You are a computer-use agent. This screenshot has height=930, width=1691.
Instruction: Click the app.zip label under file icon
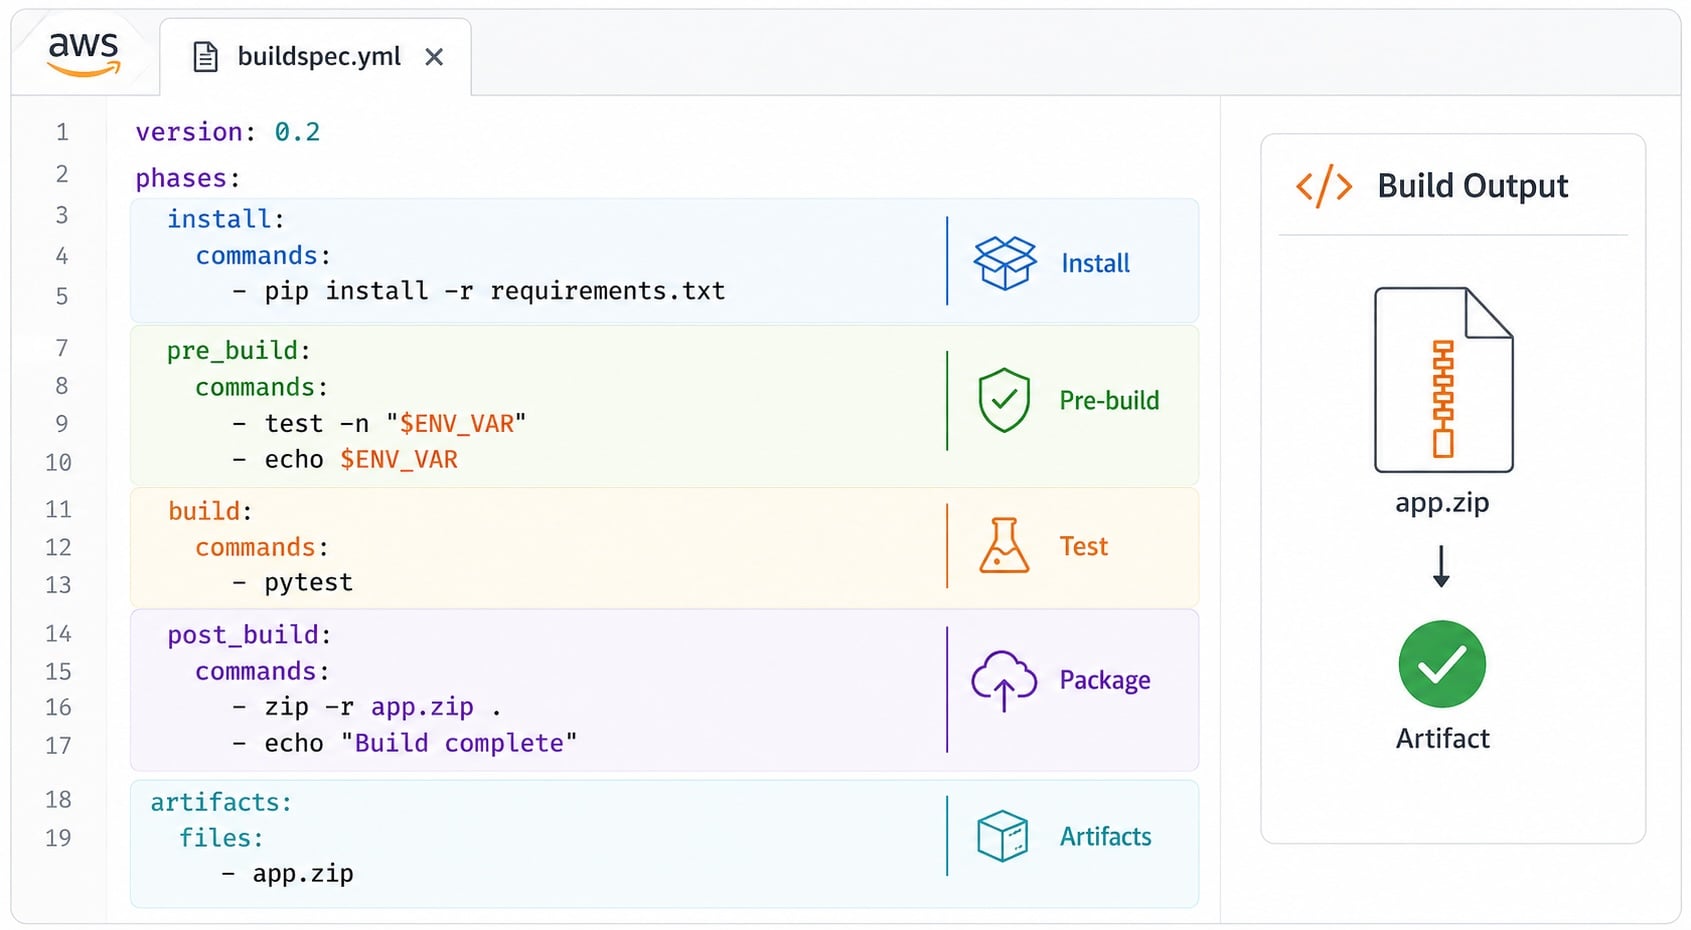(1442, 503)
